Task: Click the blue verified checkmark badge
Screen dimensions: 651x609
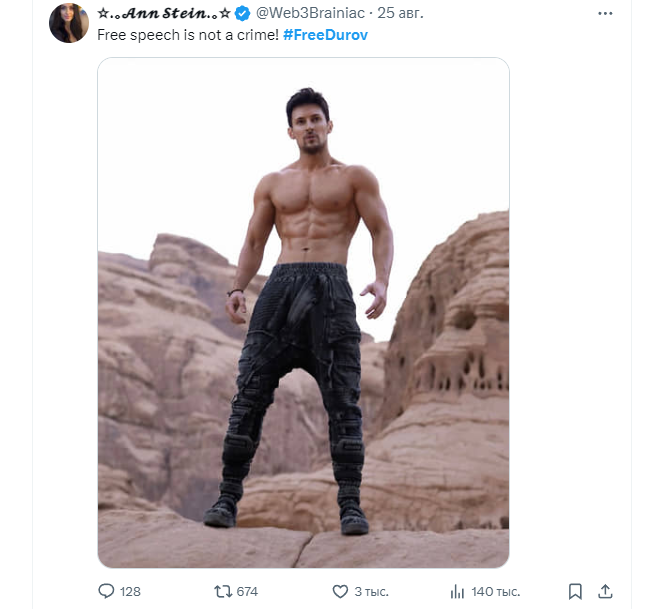Action: pos(242,14)
